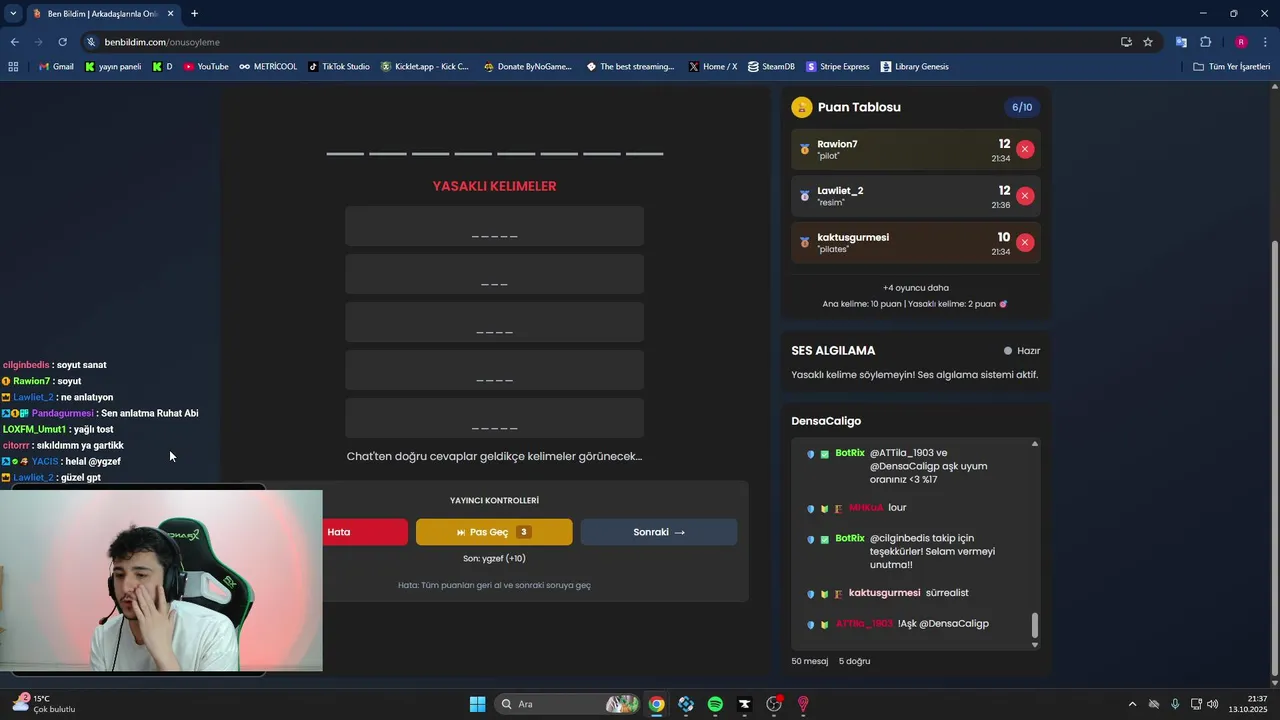Open the CapCut icon in taskbar

(744, 704)
